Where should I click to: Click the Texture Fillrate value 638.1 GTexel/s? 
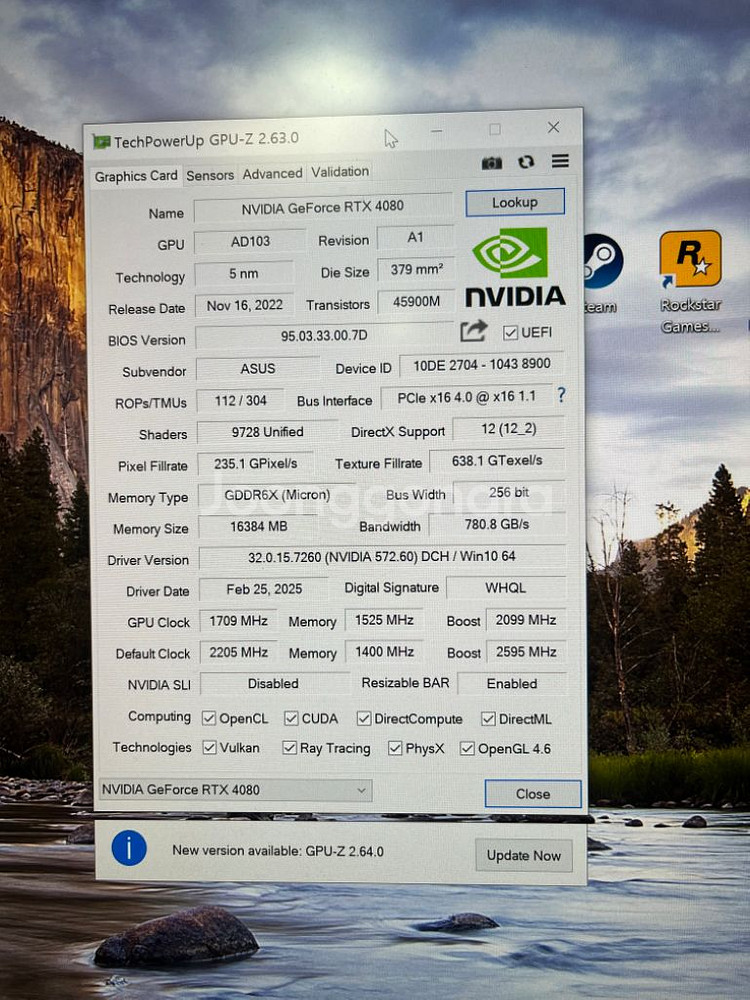pos(497,460)
